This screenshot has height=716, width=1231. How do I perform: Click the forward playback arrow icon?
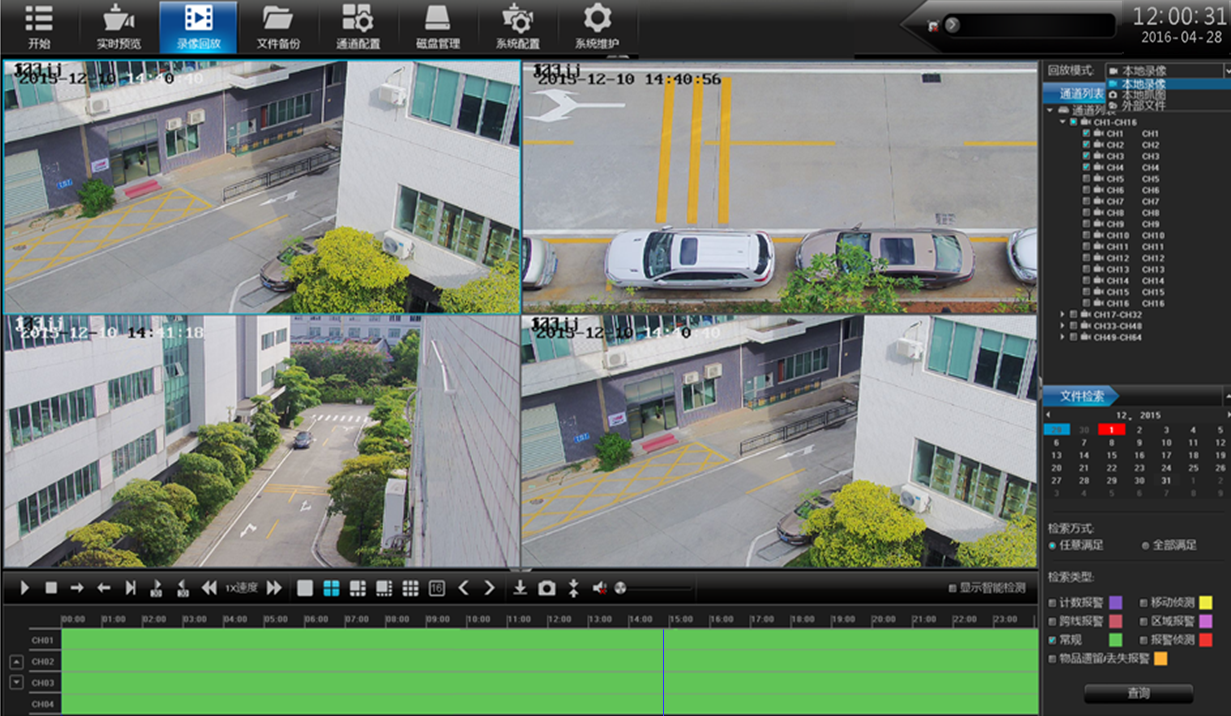(x=77, y=588)
